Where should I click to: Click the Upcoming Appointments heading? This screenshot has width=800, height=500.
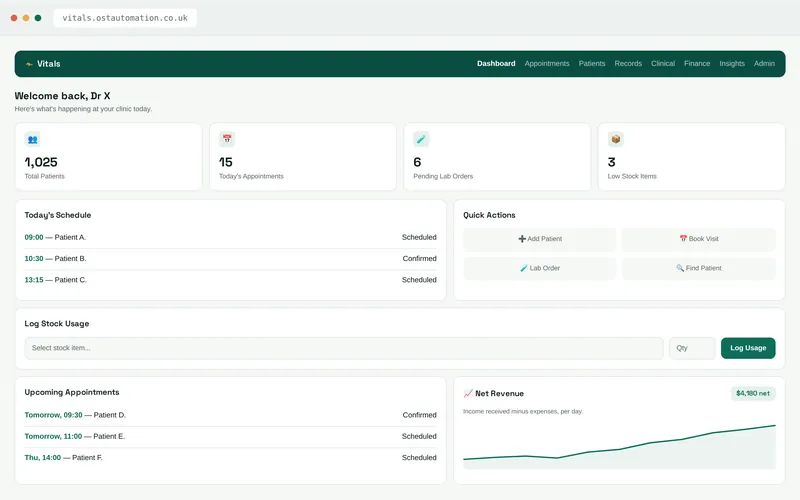(72, 392)
